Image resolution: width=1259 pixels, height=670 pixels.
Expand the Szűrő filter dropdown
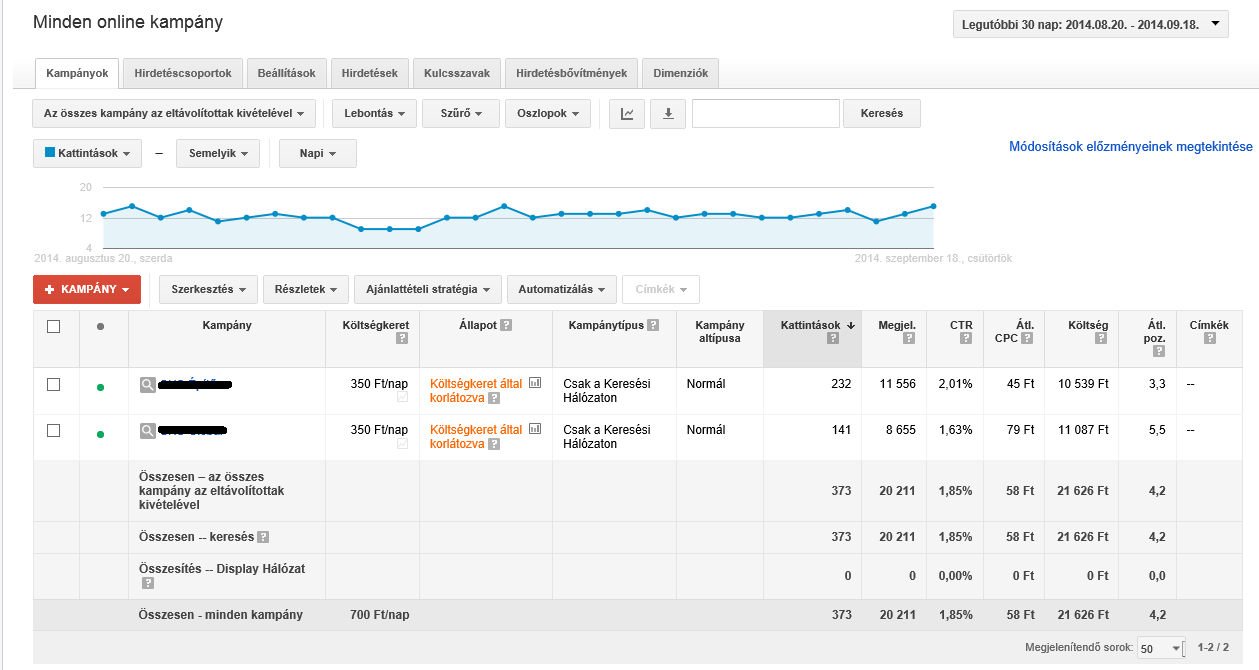coord(460,113)
